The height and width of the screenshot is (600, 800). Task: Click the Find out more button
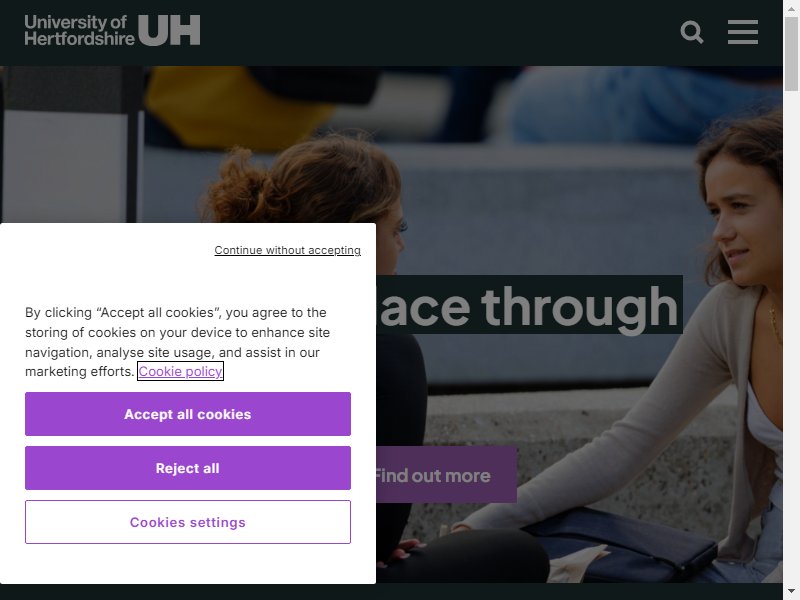446,475
